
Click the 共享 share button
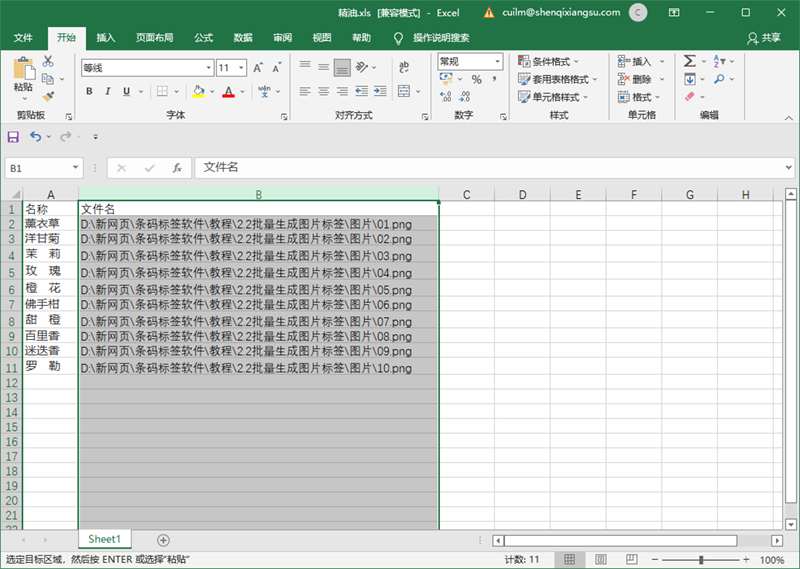[764, 38]
